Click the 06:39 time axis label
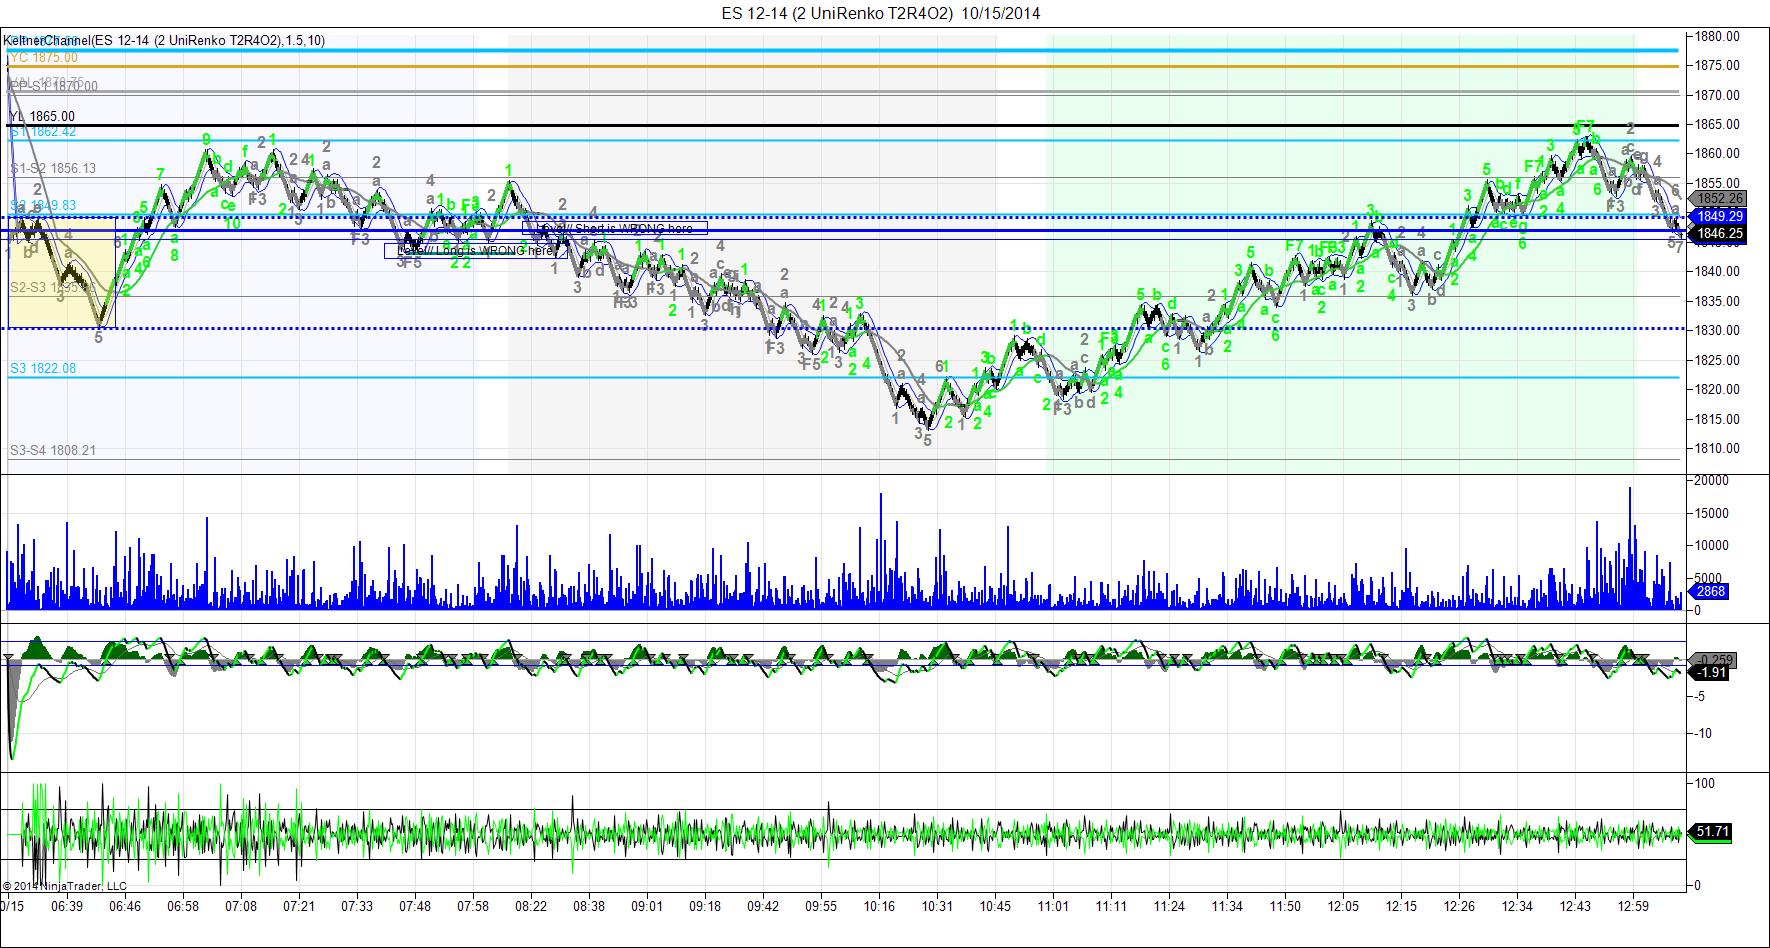This screenshot has height=948, width=1770. 68,907
